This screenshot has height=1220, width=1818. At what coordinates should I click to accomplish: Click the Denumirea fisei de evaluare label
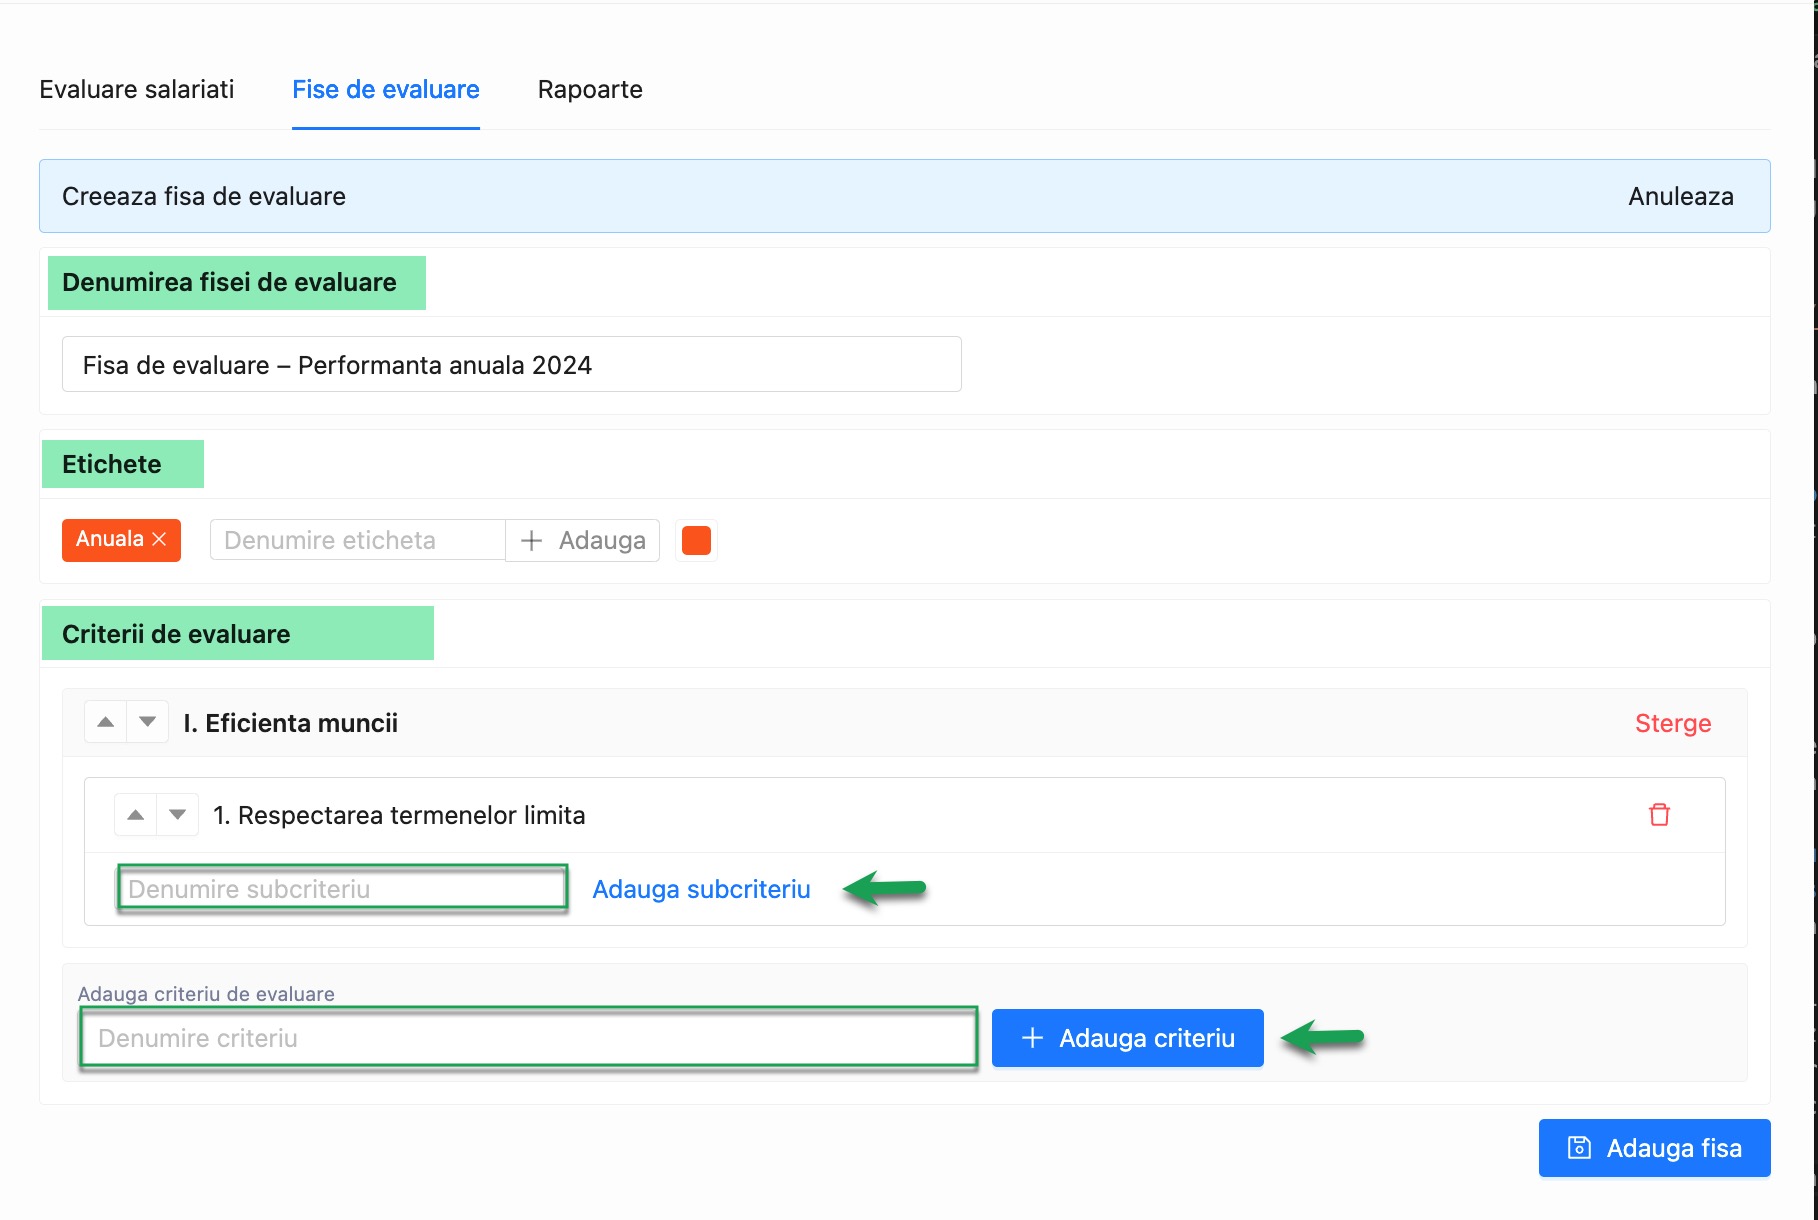coord(229,282)
